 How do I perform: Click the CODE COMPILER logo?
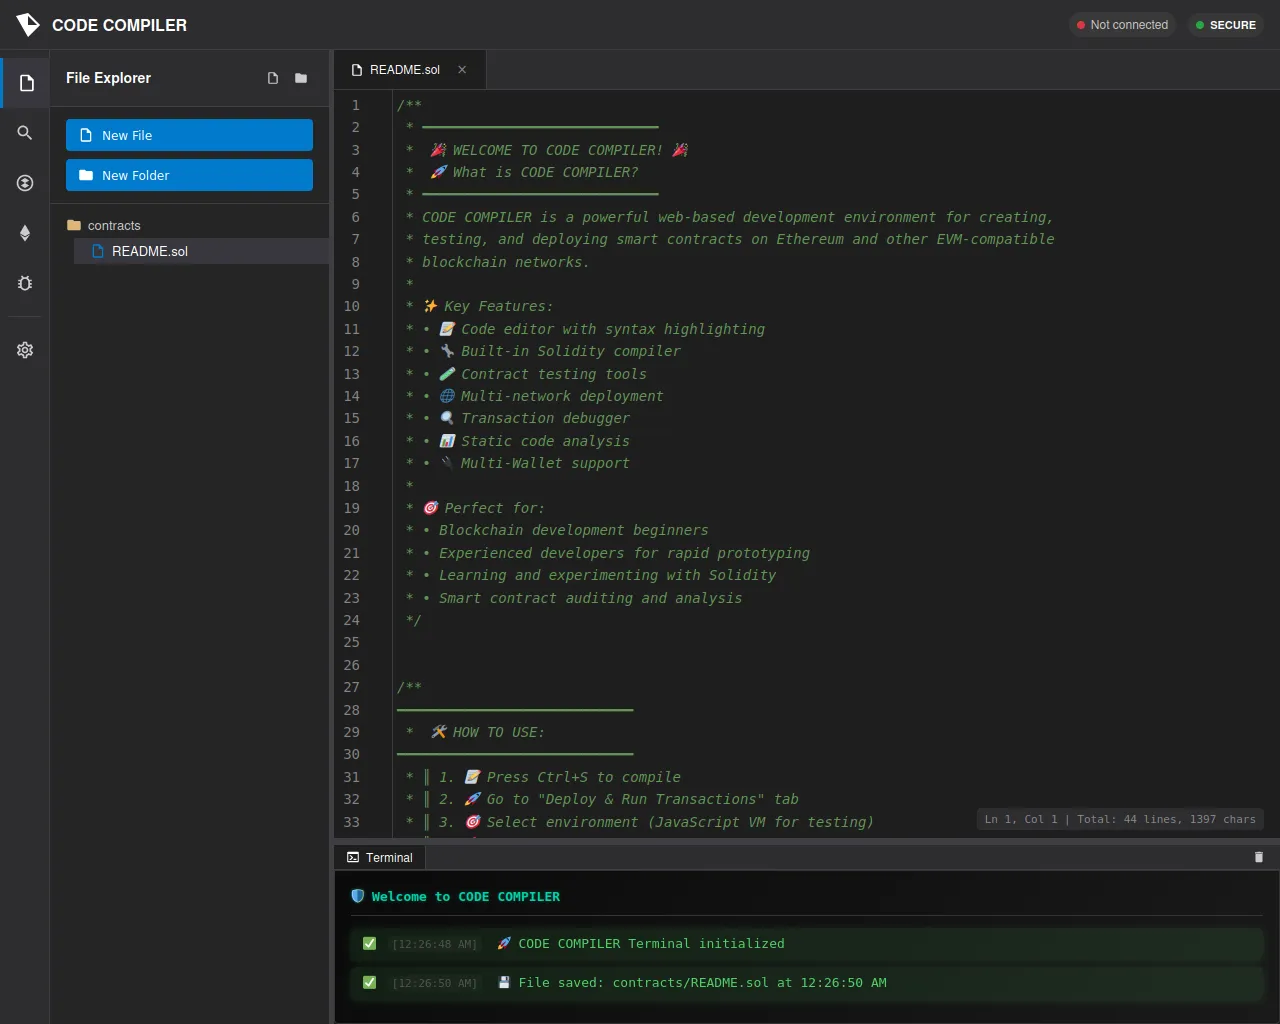coord(28,25)
